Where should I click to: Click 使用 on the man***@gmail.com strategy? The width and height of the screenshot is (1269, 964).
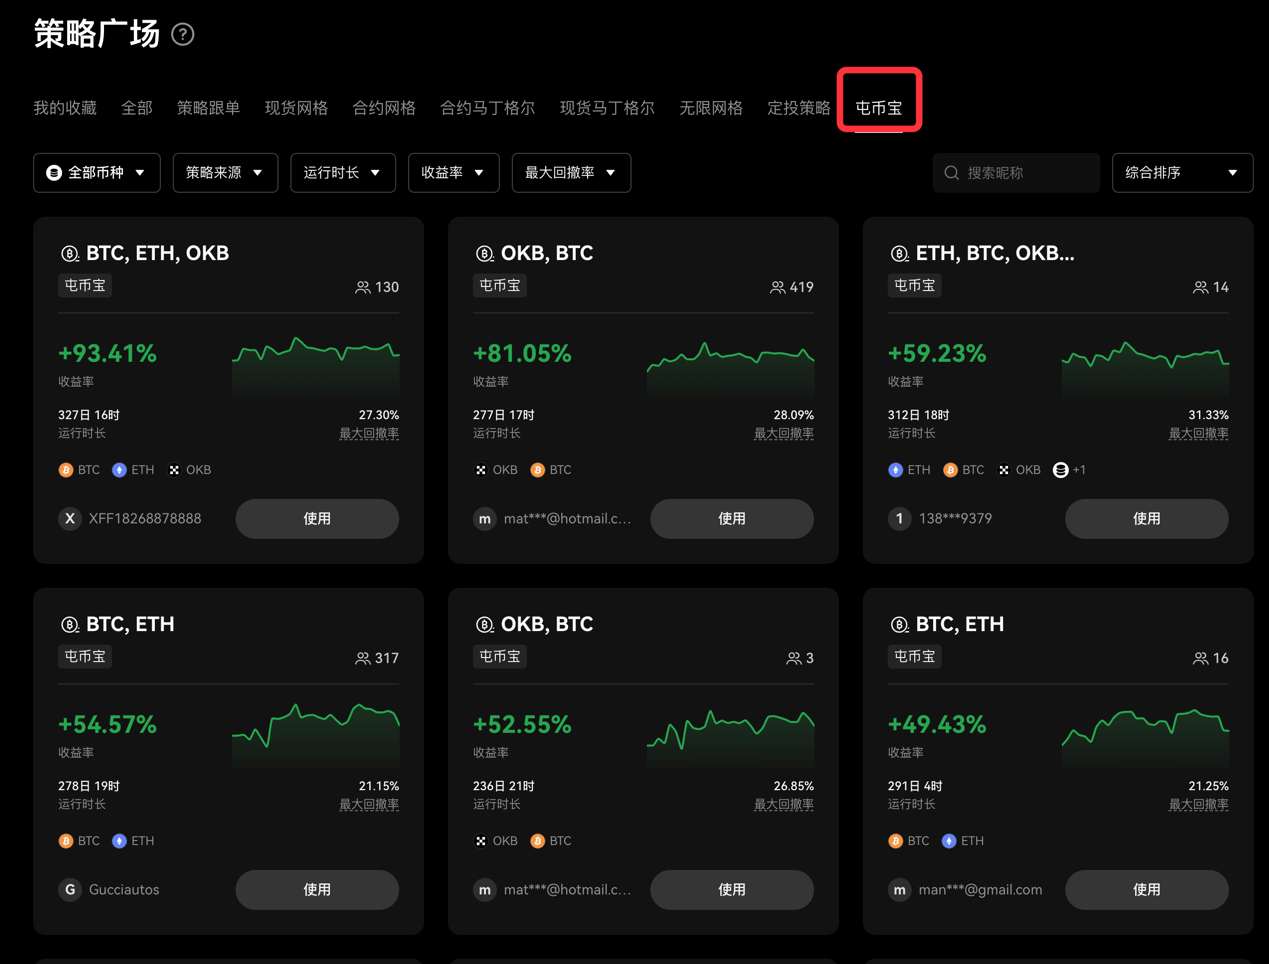coord(1147,890)
